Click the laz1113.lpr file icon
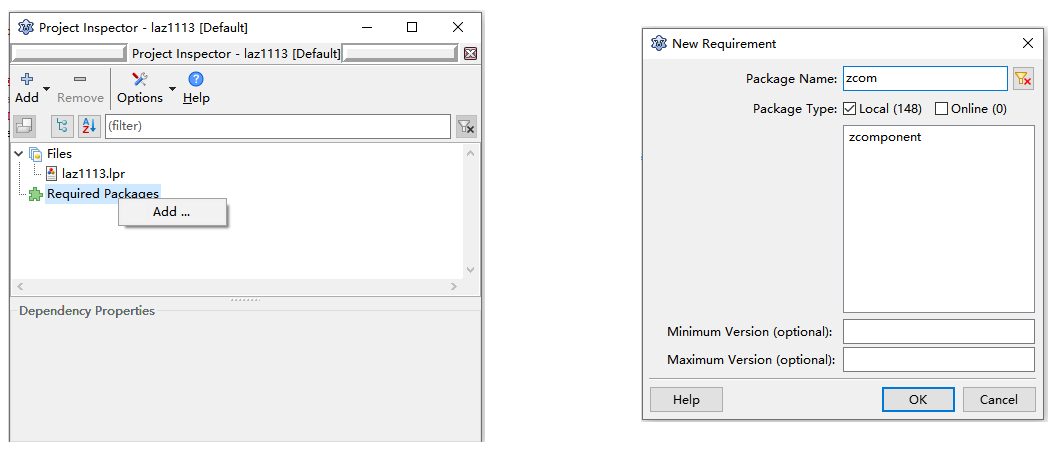Viewport: 1064px width, 455px height. click(x=52, y=174)
